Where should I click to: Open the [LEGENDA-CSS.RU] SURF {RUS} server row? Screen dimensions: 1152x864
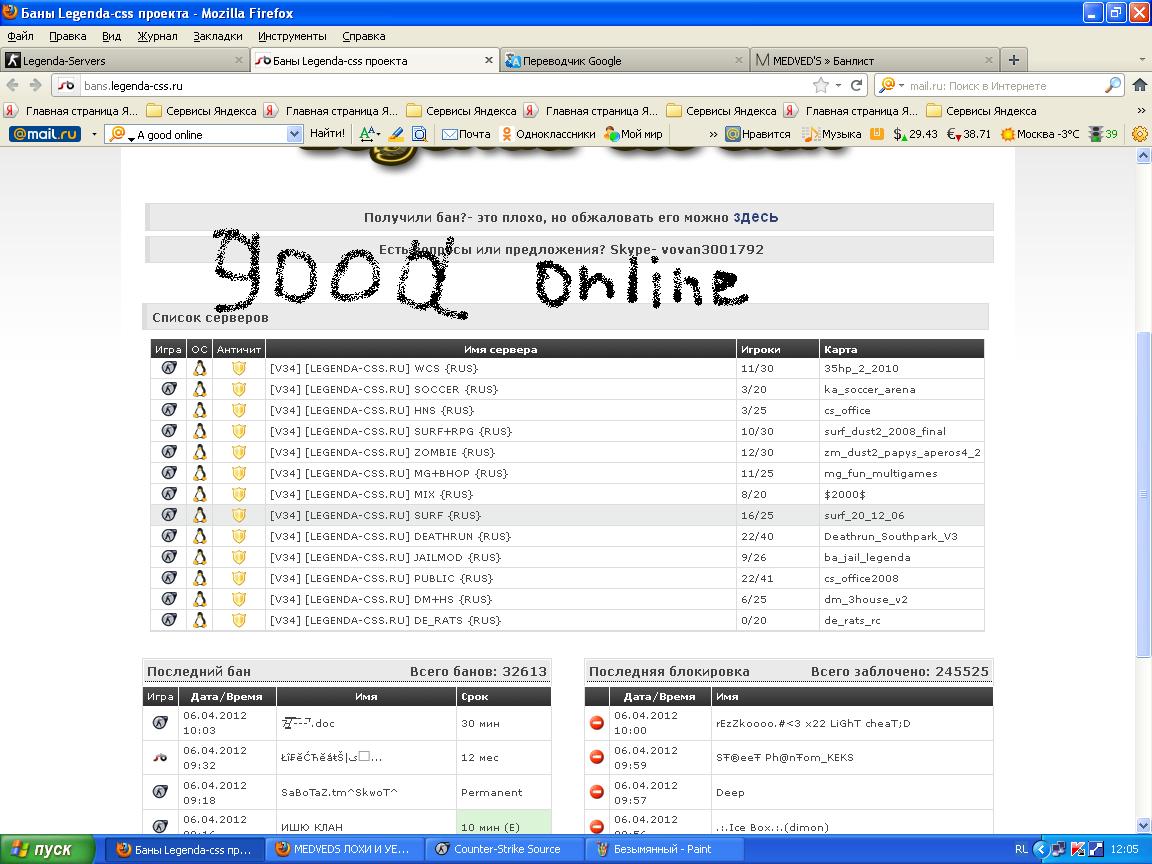pyautogui.click(x=567, y=515)
